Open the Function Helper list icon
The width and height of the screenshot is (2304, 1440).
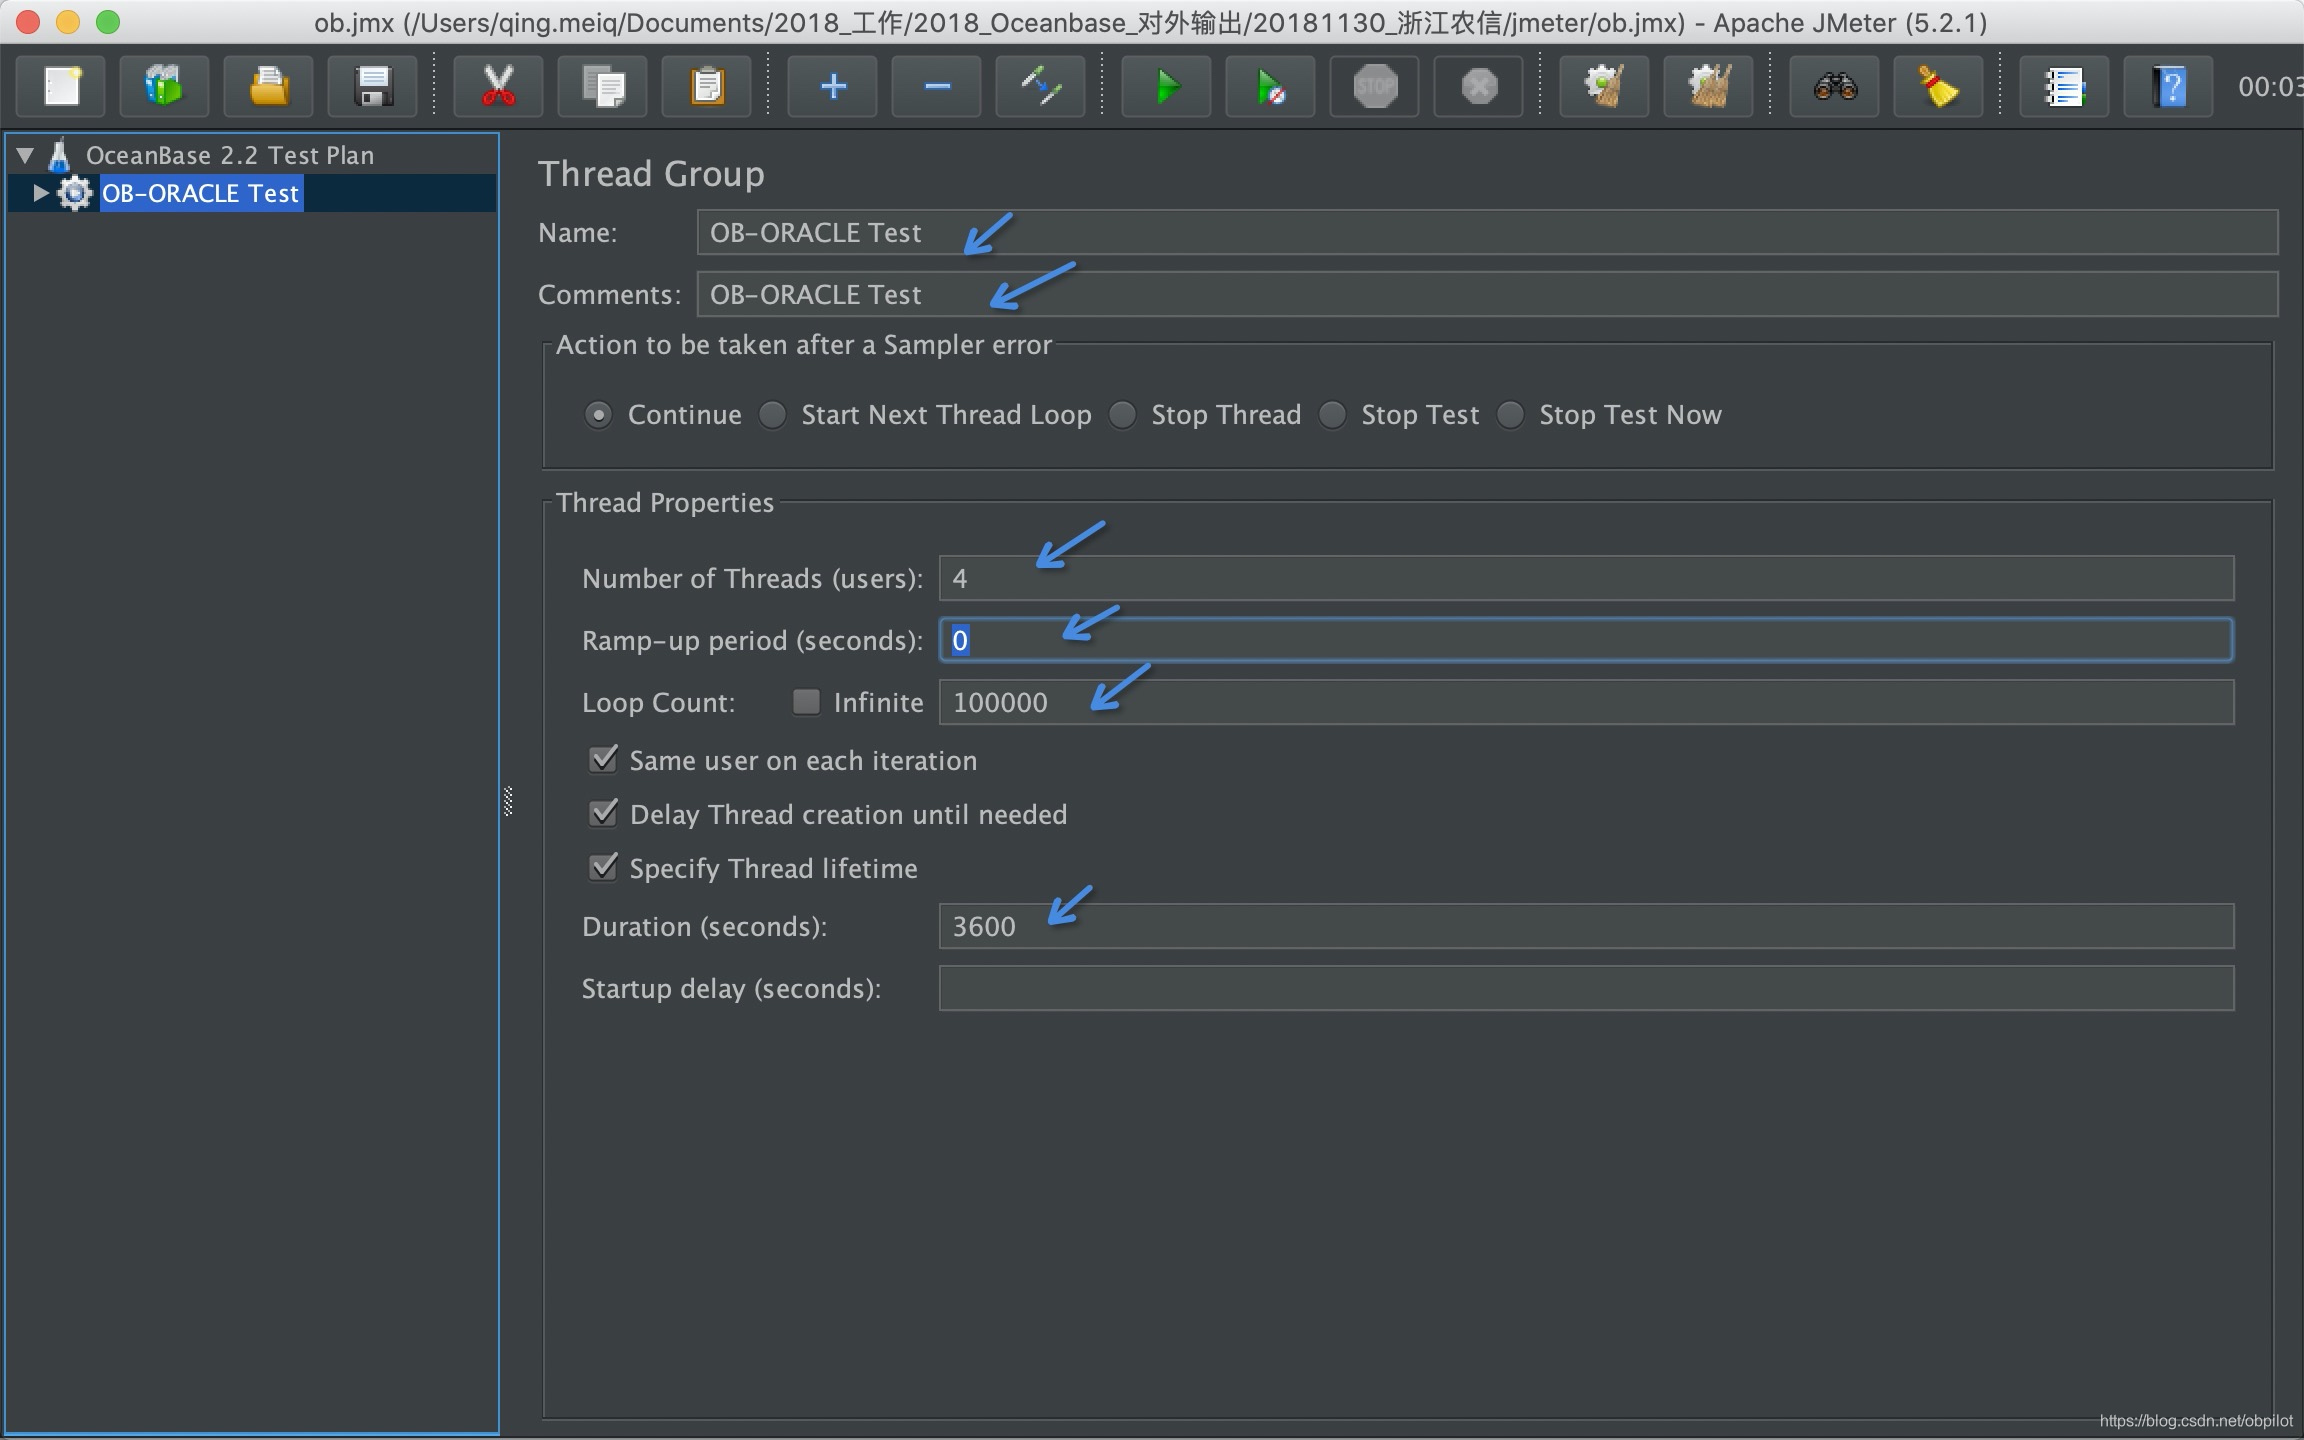click(2064, 87)
